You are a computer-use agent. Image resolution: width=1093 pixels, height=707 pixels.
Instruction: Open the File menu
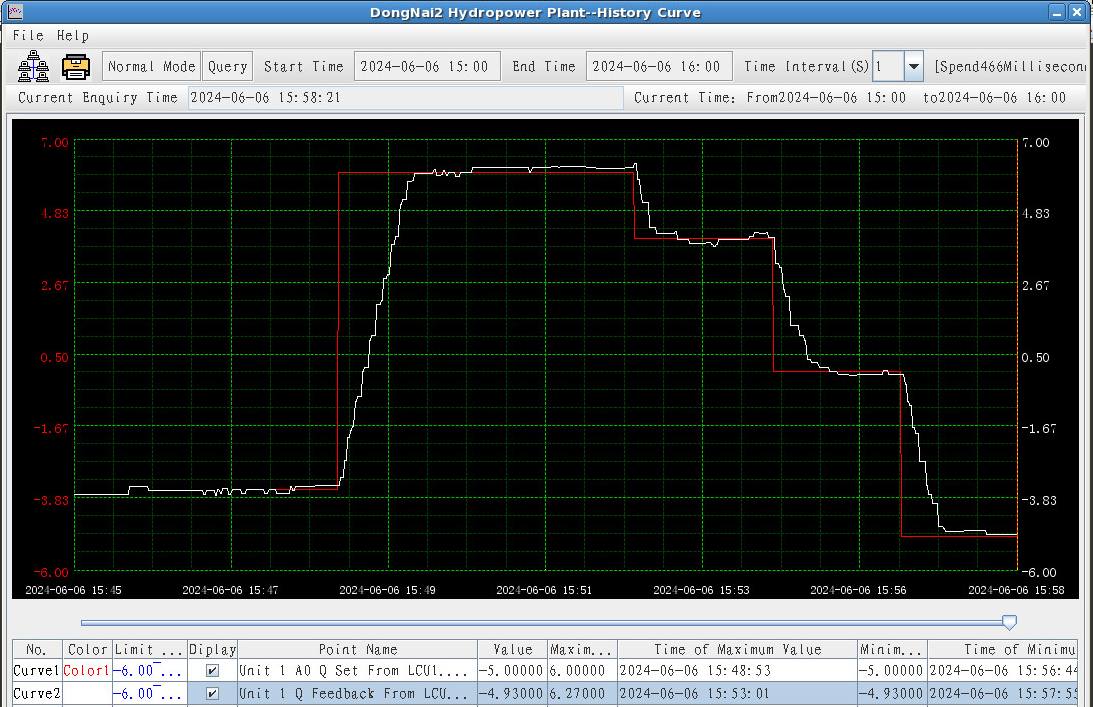[28, 35]
